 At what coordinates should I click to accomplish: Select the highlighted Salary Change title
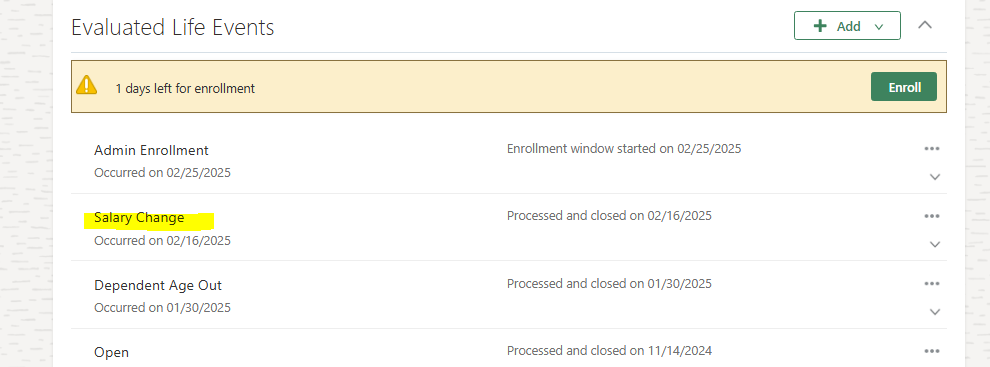[139, 218]
